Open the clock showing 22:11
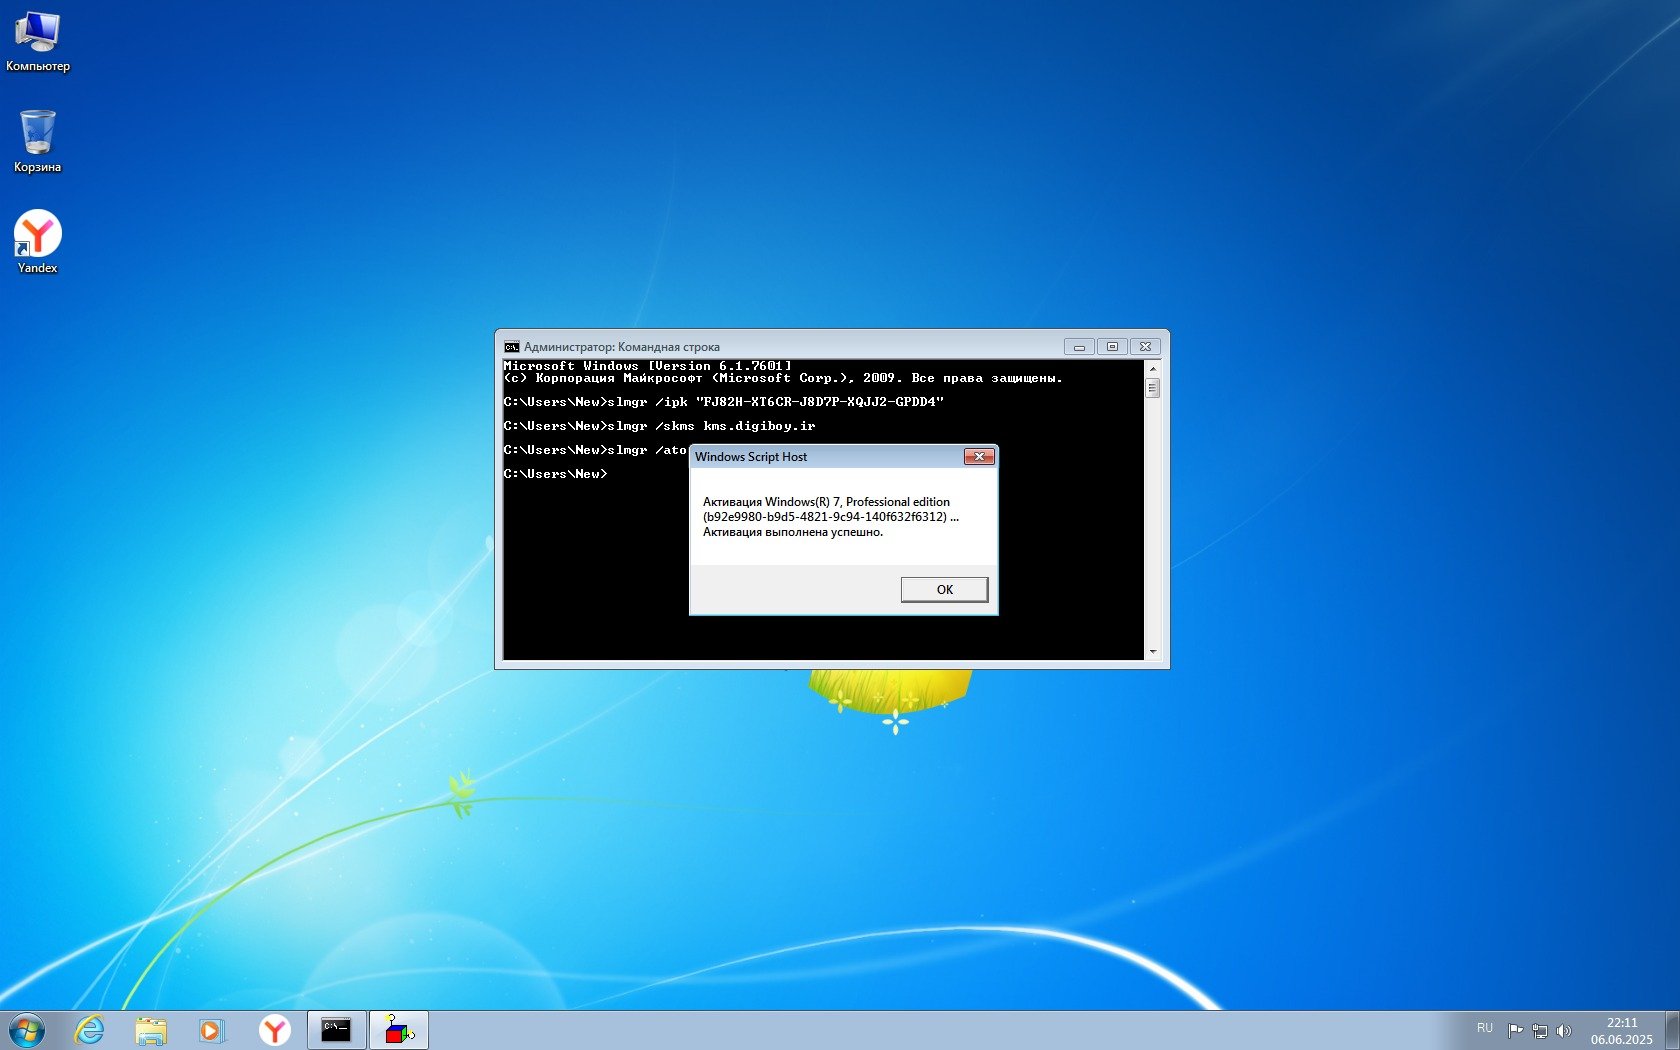This screenshot has height=1050, width=1680. click(1621, 1030)
